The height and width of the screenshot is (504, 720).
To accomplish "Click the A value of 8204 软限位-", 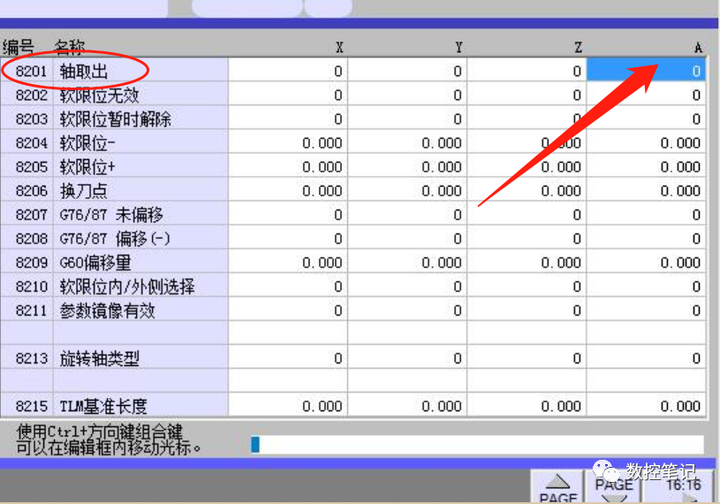I will coord(646,143).
